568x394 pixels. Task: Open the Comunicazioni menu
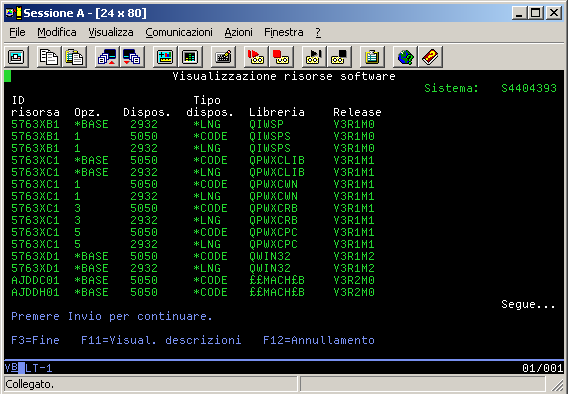pos(179,32)
